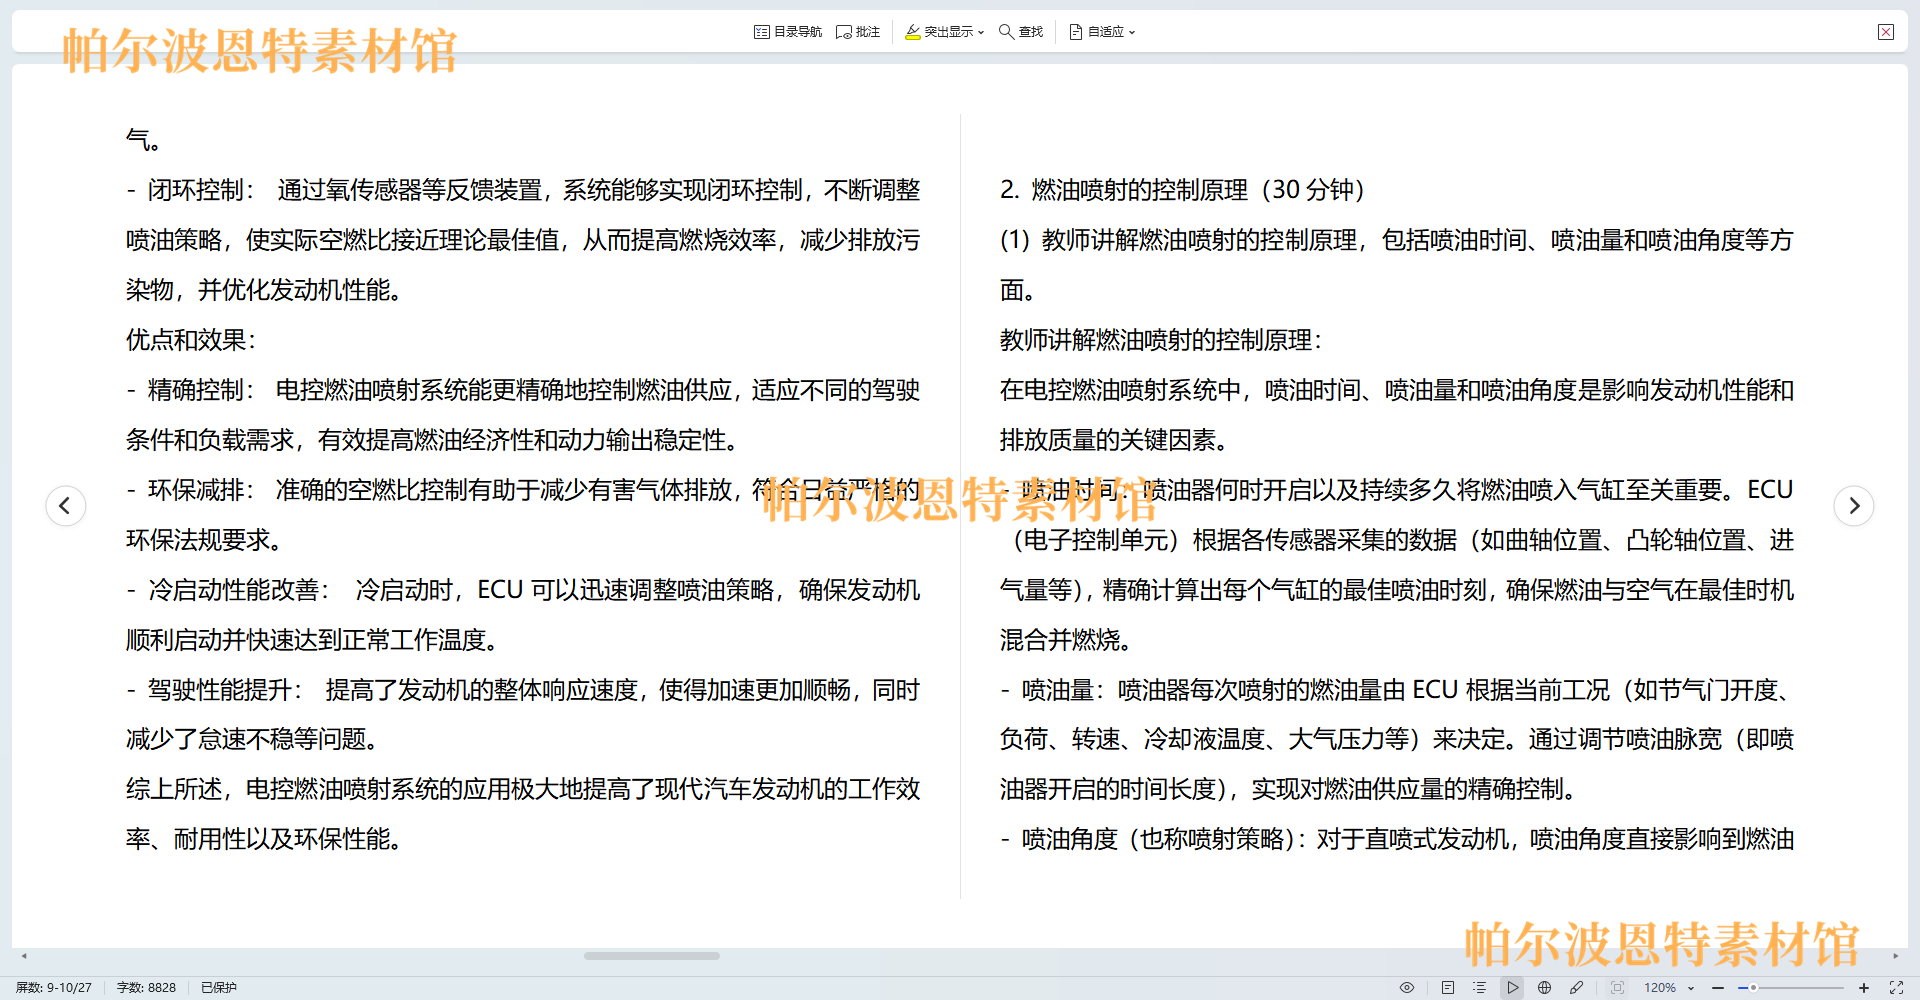This screenshot has height=1000, width=1920.
Task: Zoom in with the plus button
Action: click(x=1864, y=987)
